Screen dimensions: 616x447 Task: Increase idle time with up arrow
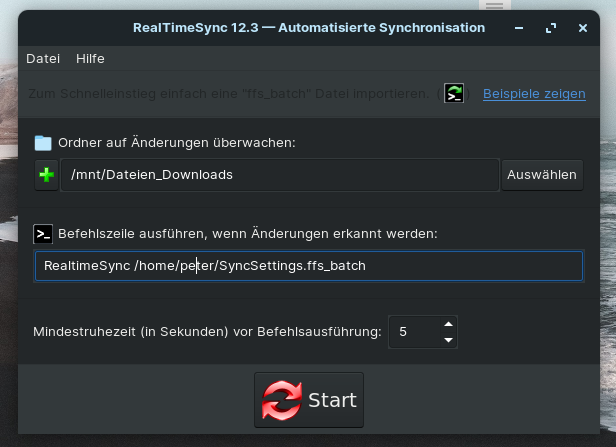pos(448,324)
